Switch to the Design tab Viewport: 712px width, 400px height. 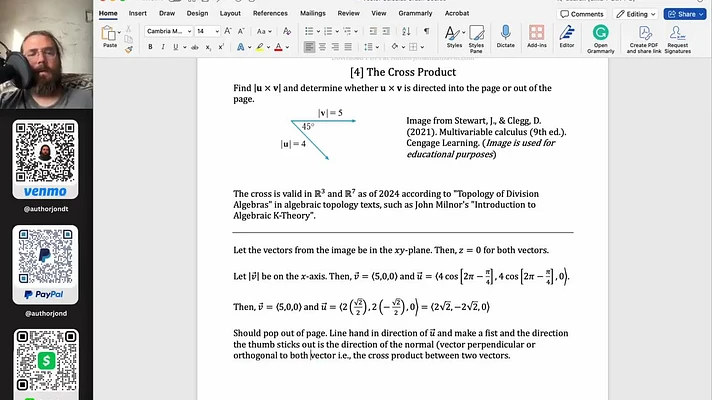click(x=197, y=13)
